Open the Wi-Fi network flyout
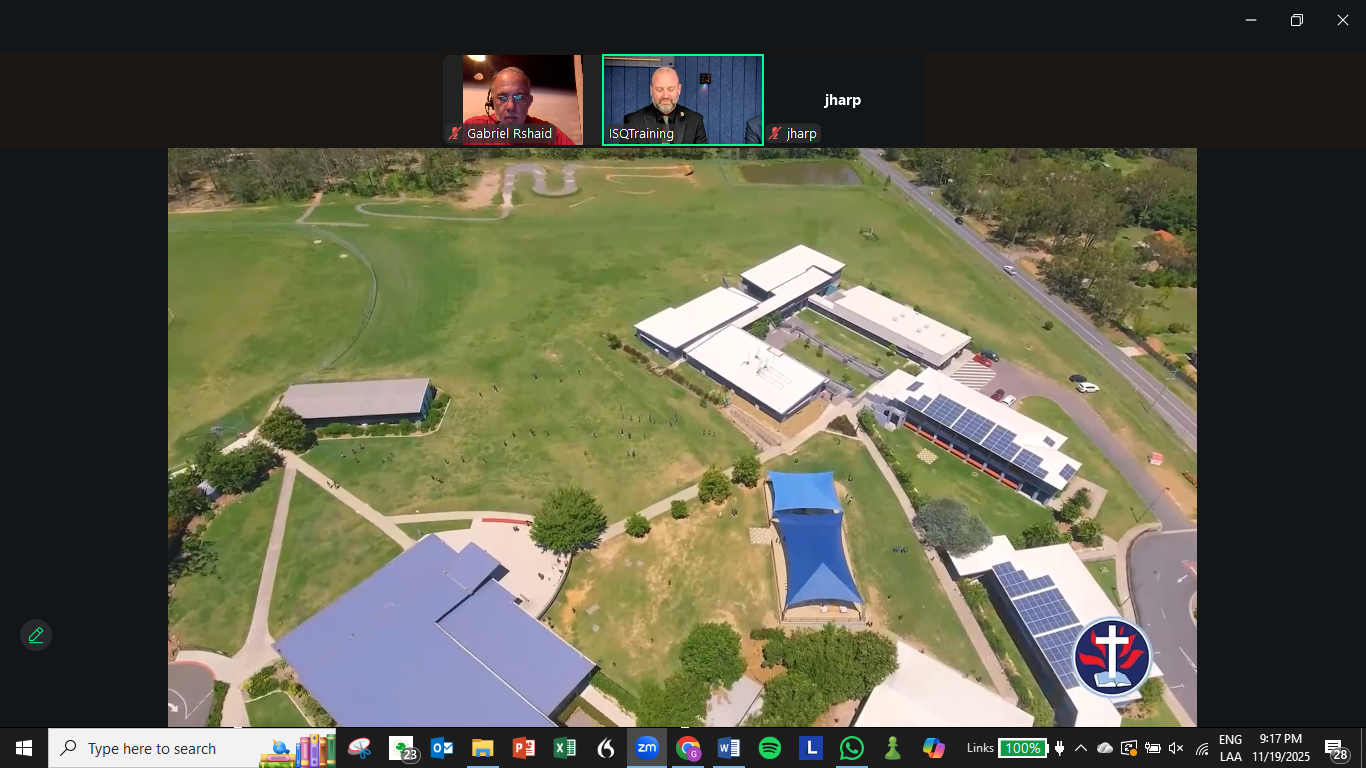 1201,748
